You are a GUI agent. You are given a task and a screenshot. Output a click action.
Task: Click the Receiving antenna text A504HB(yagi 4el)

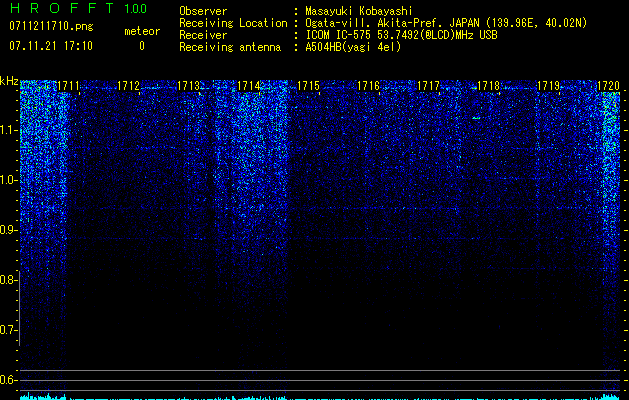pyautogui.click(x=353, y=47)
